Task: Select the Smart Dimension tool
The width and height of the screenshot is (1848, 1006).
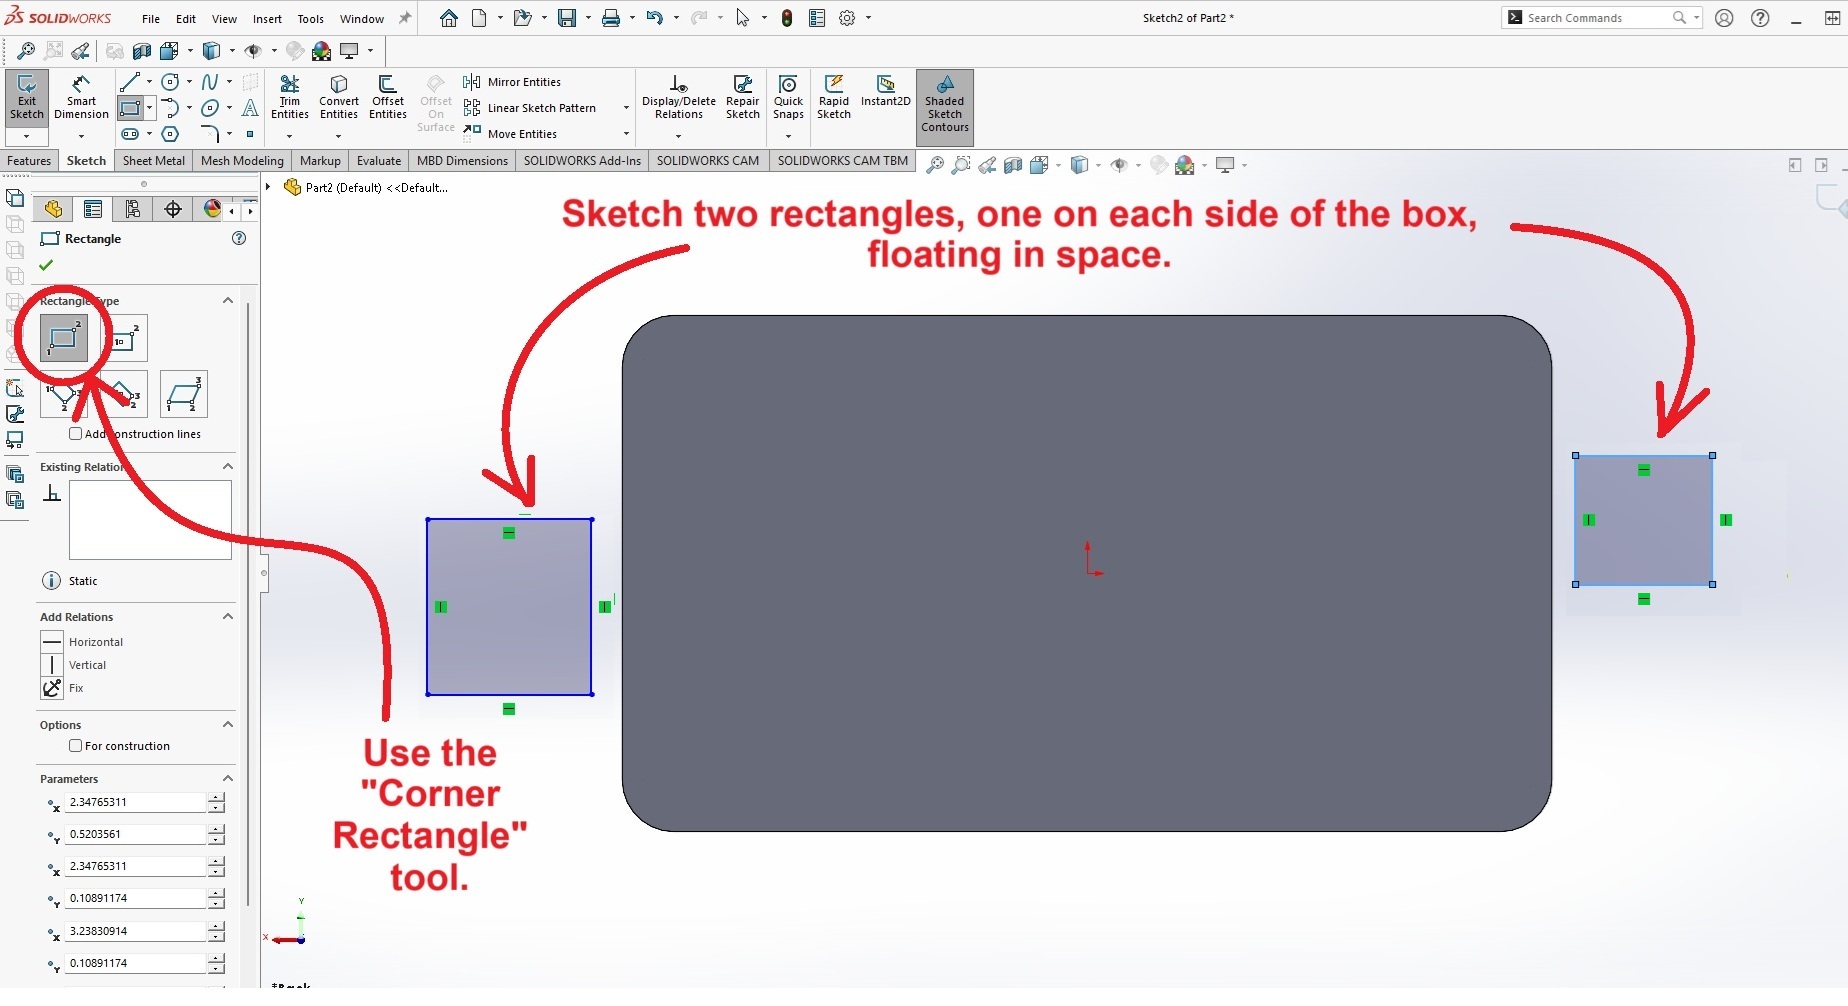Action: tap(81, 97)
